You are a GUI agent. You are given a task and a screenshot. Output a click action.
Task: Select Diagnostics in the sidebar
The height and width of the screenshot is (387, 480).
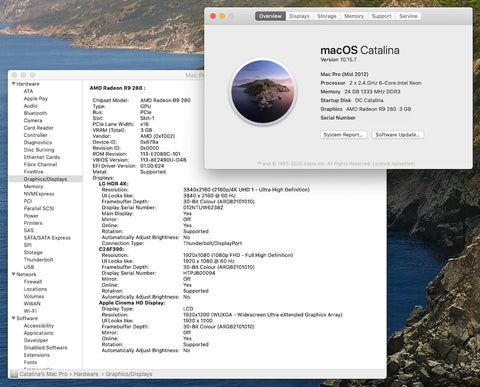38,142
